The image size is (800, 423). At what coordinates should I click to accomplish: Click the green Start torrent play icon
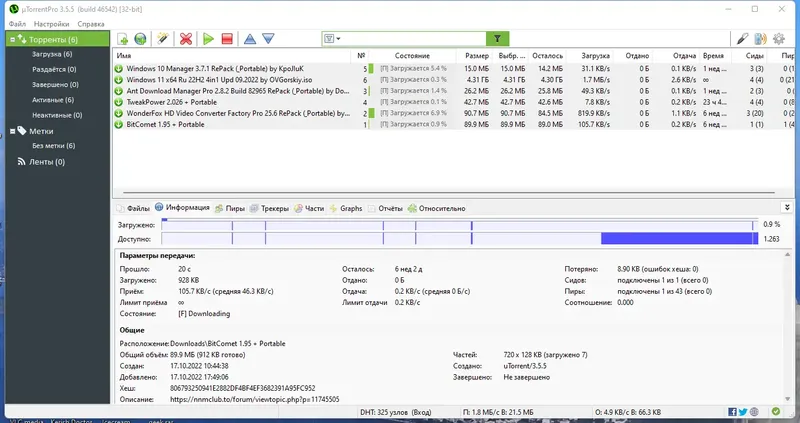click(208, 39)
